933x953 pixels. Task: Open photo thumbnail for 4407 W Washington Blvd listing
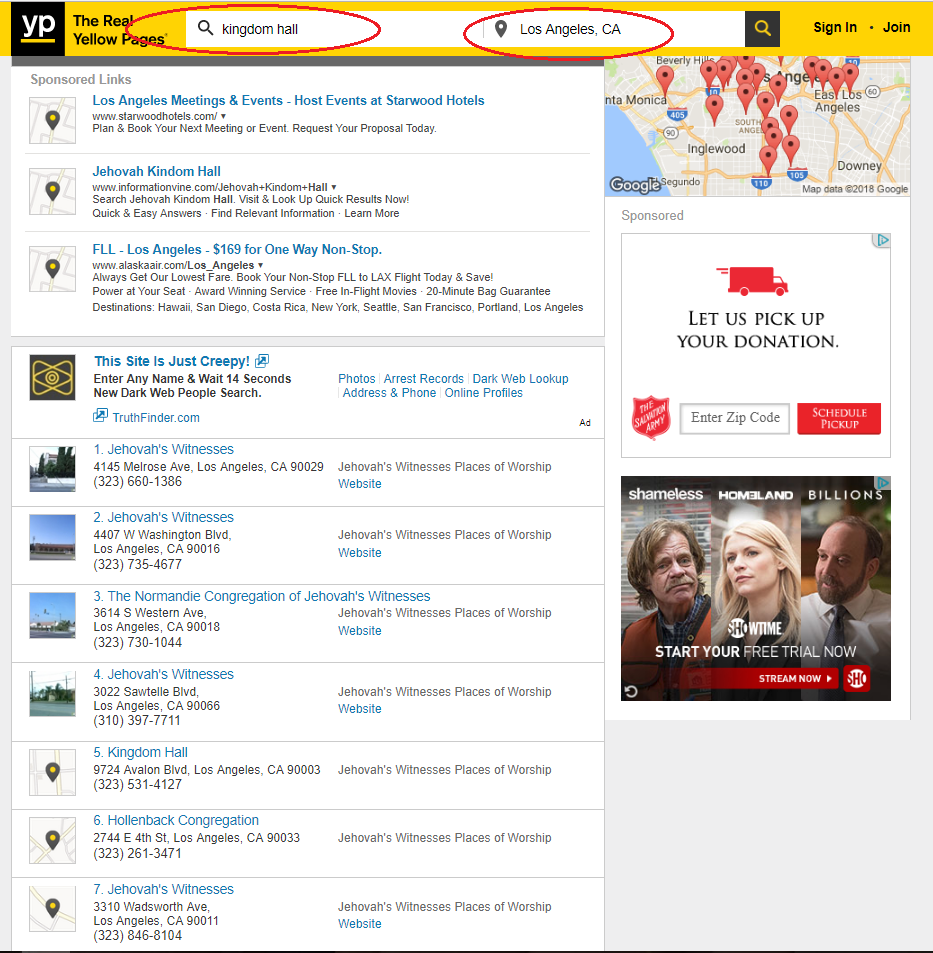(x=52, y=537)
